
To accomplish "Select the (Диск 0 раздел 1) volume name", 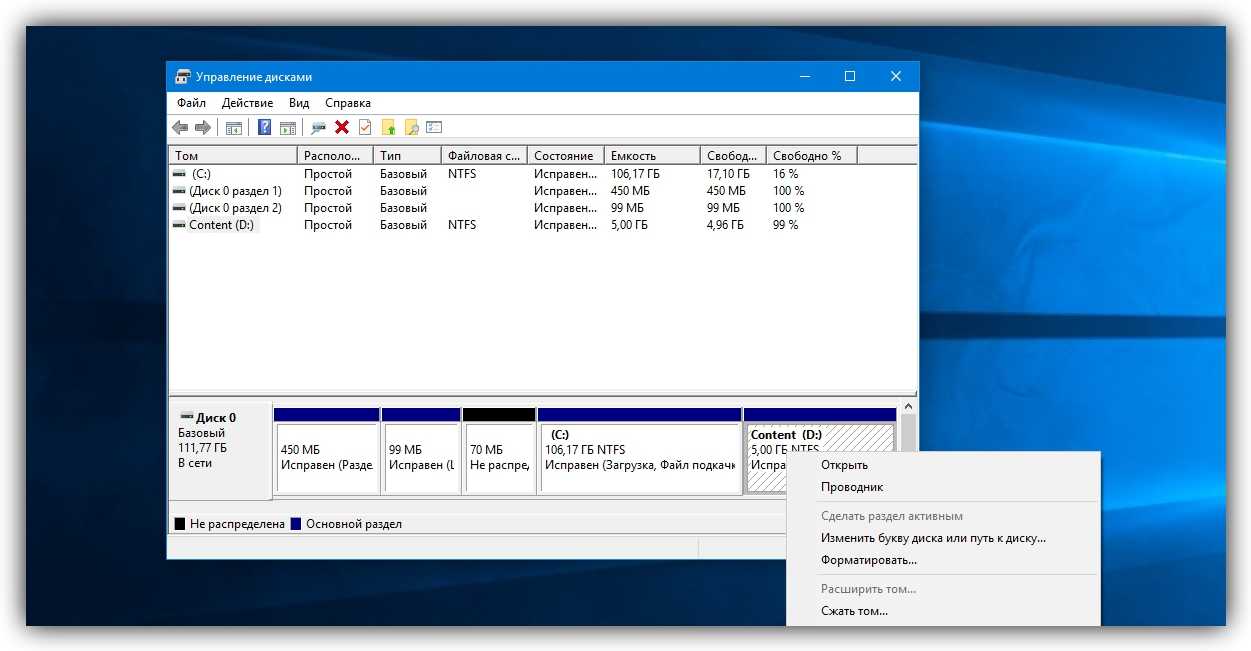I will click(235, 191).
